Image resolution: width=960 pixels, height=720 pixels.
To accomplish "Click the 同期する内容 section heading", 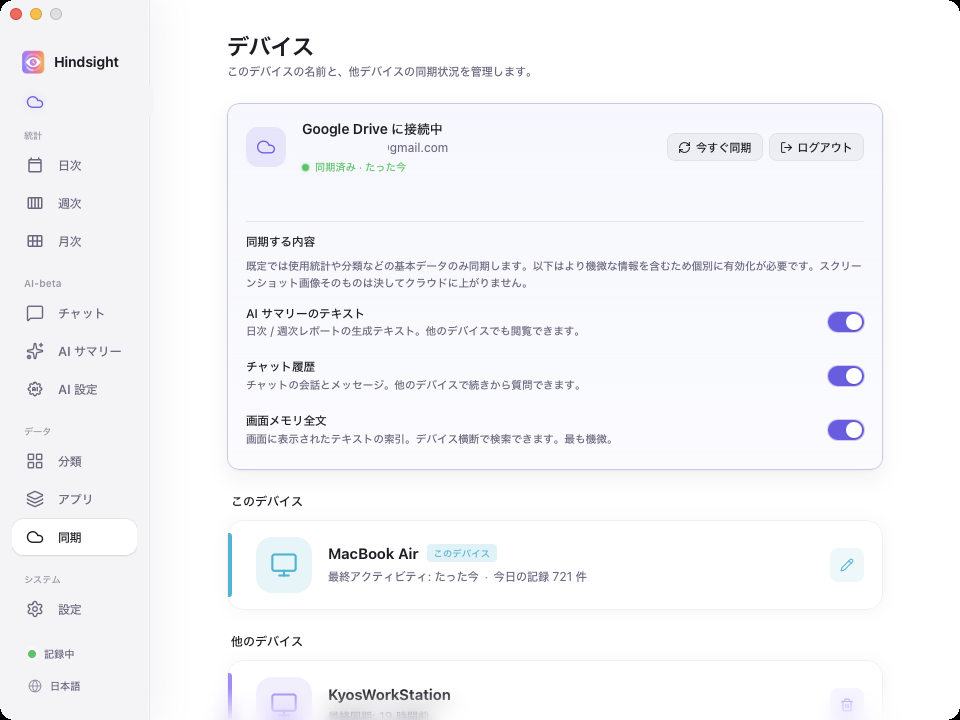I will click(280, 242).
